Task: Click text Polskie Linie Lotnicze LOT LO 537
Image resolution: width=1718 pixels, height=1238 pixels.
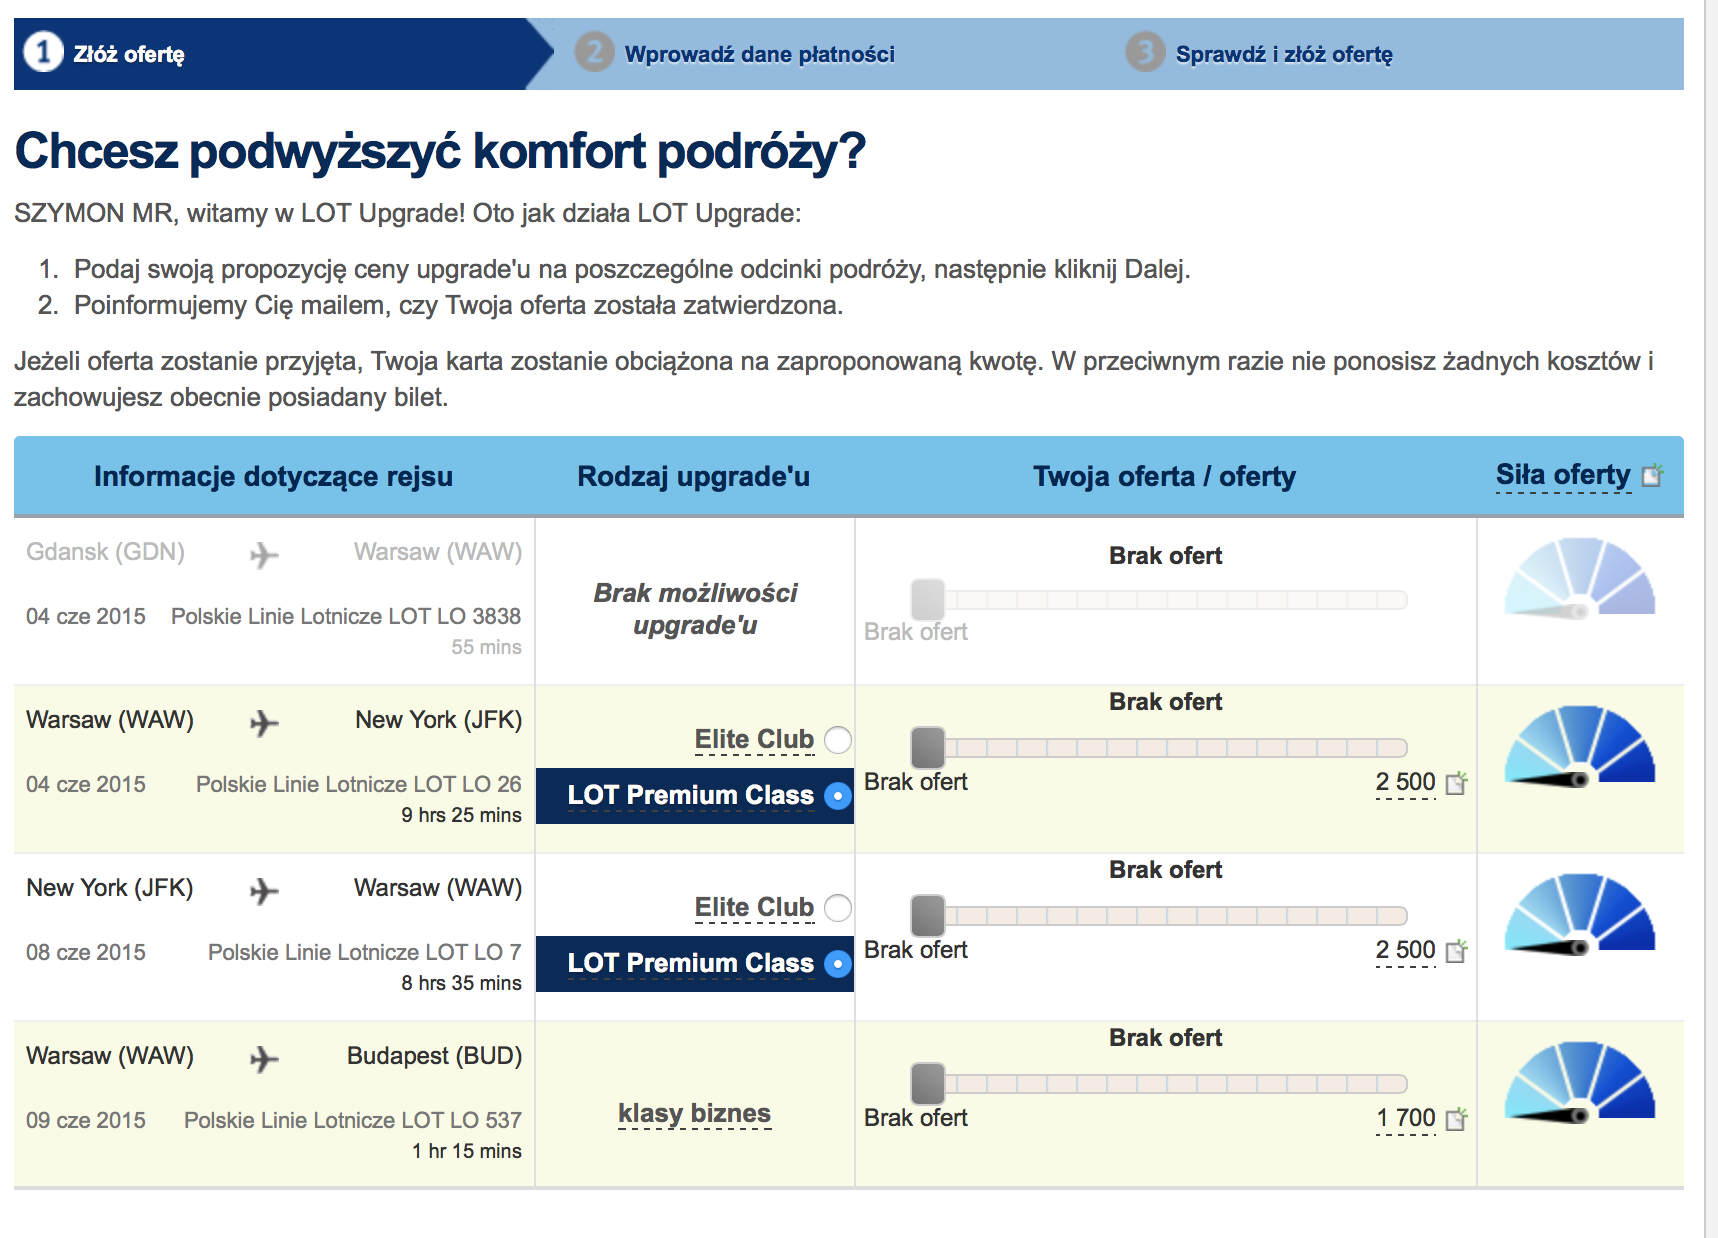Action: tap(353, 1120)
